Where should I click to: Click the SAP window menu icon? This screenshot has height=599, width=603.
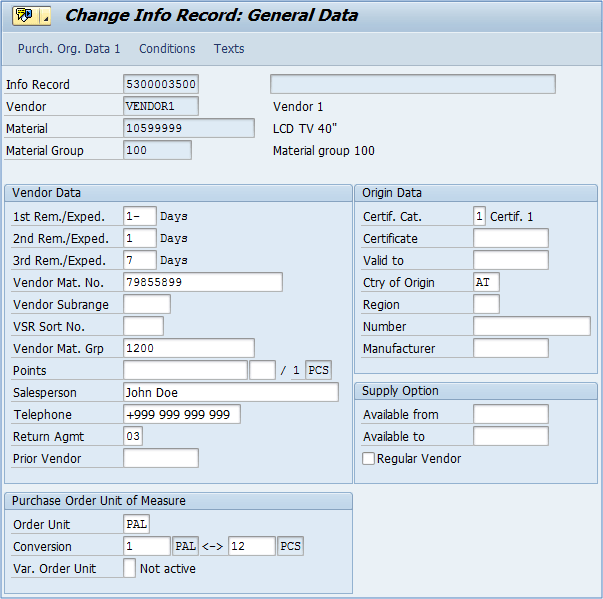pos(24,16)
